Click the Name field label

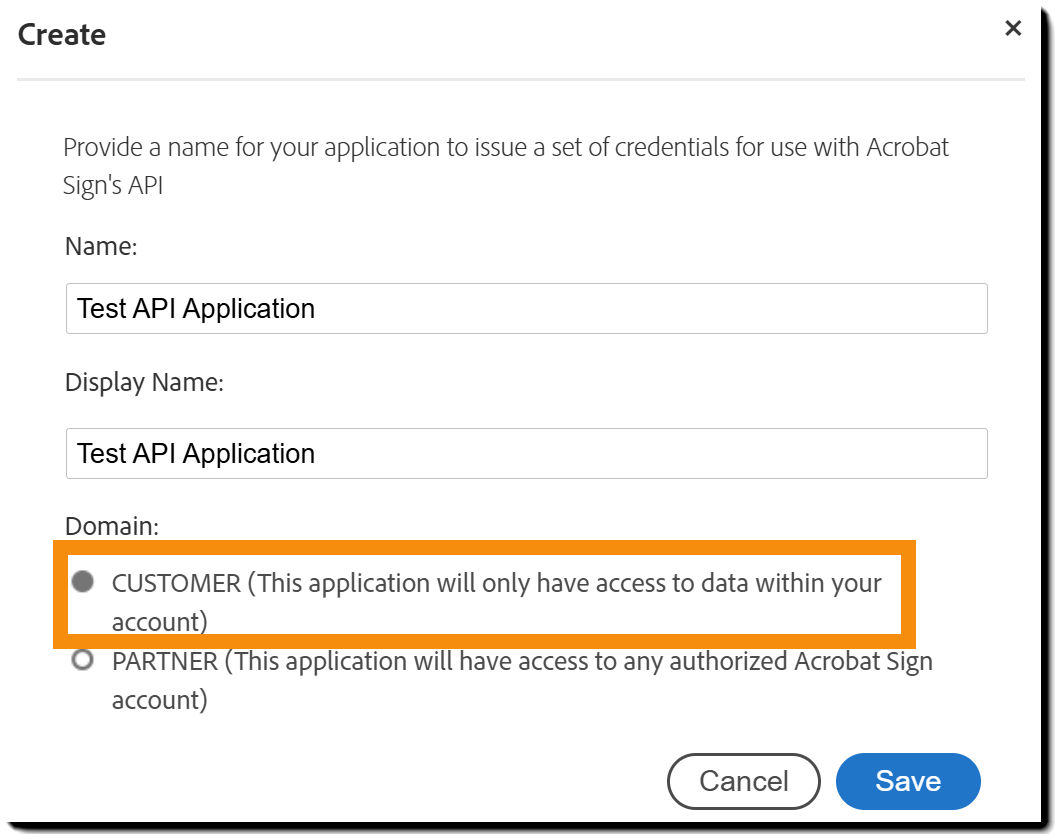pyautogui.click(x=100, y=246)
